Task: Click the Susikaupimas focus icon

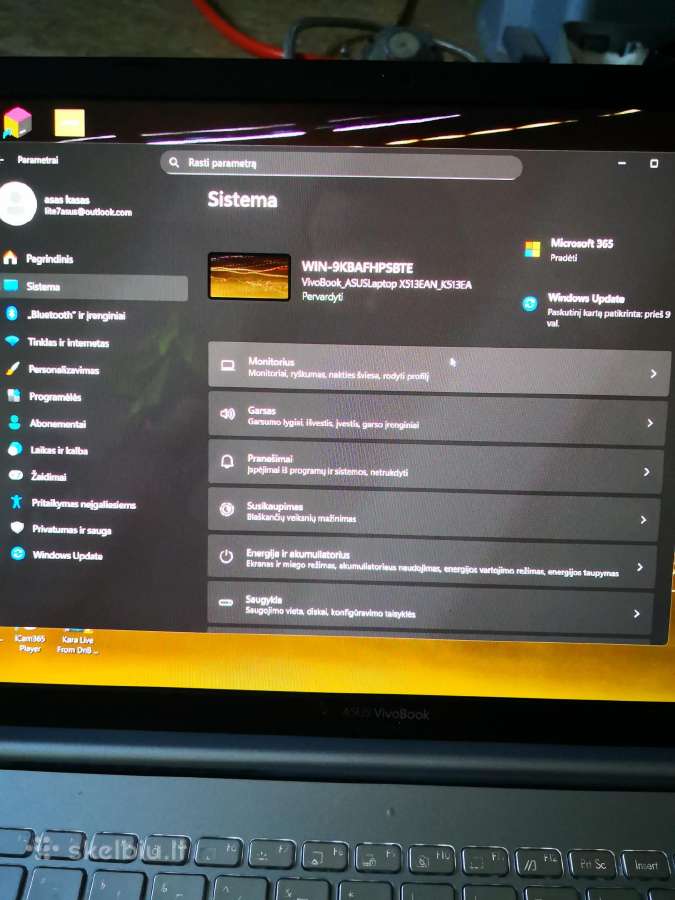Action: tap(227, 509)
